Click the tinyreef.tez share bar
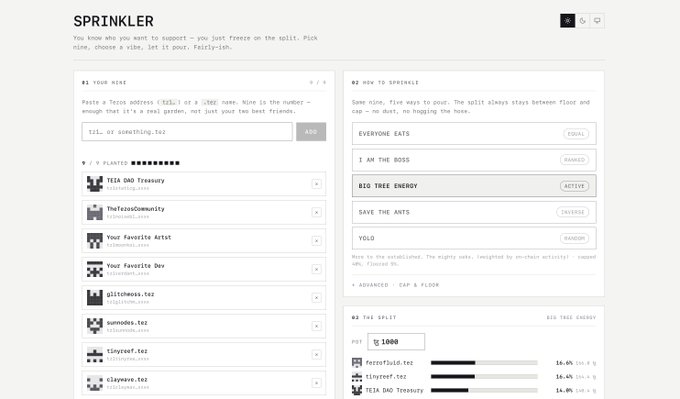The height and width of the screenshot is (399, 680). [484, 376]
